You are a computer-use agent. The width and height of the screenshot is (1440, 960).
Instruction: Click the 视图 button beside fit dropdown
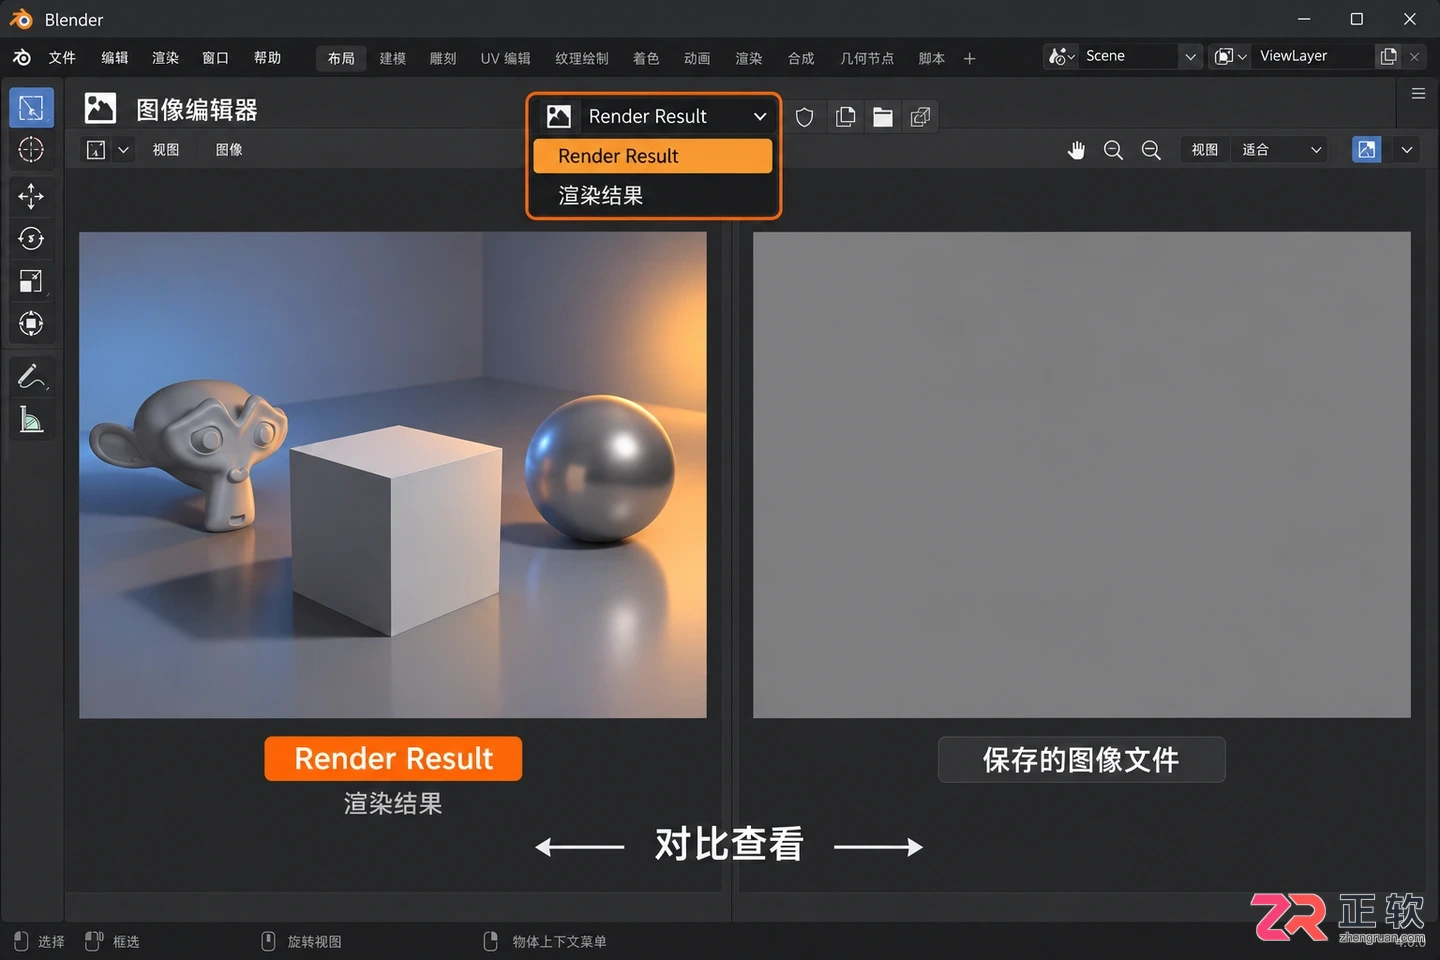[x=1205, y=150]
